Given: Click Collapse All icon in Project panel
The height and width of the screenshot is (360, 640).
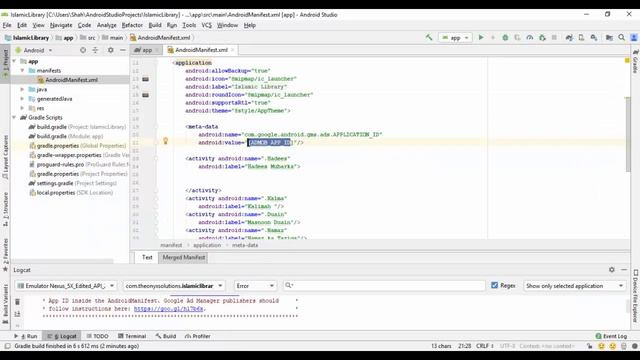Looking at the screenshot, I should coord(95,50).
